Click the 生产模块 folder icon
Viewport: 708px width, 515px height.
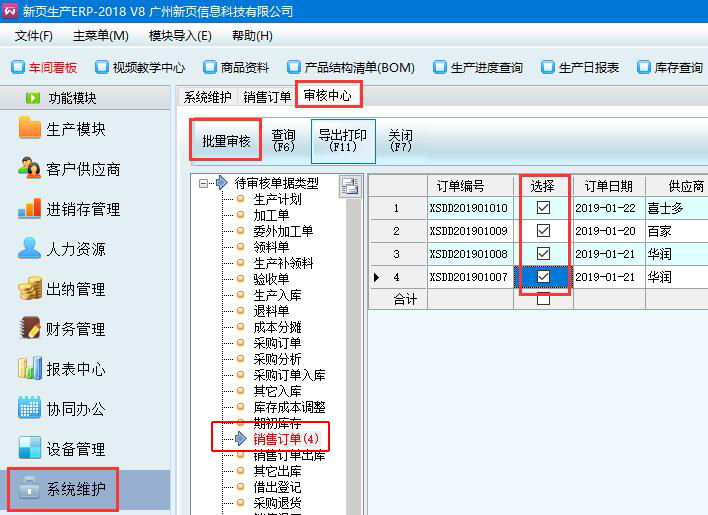[x=29, y=129]
